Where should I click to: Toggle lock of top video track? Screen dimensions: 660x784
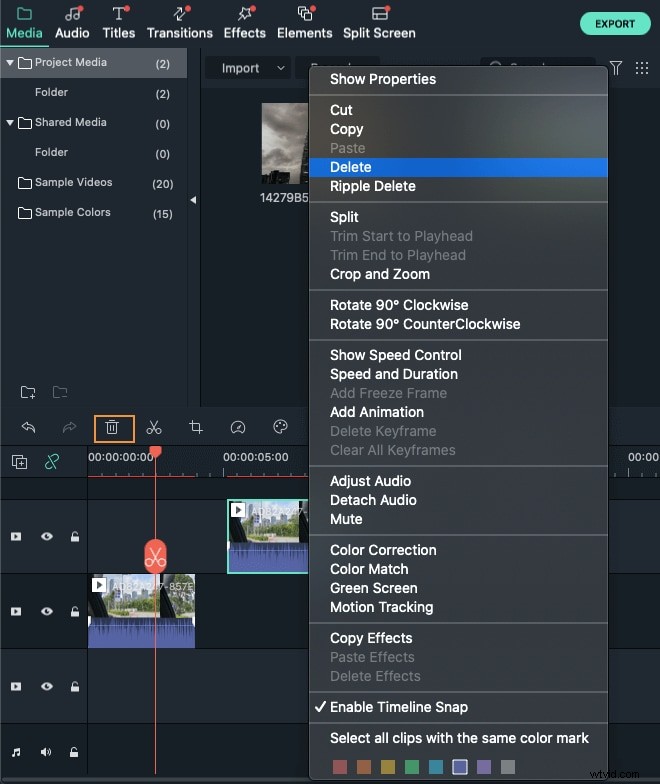pos(75,536)
